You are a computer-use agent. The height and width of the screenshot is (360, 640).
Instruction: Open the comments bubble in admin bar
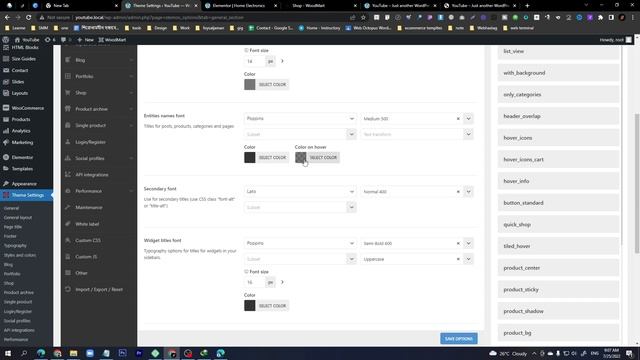63,40
